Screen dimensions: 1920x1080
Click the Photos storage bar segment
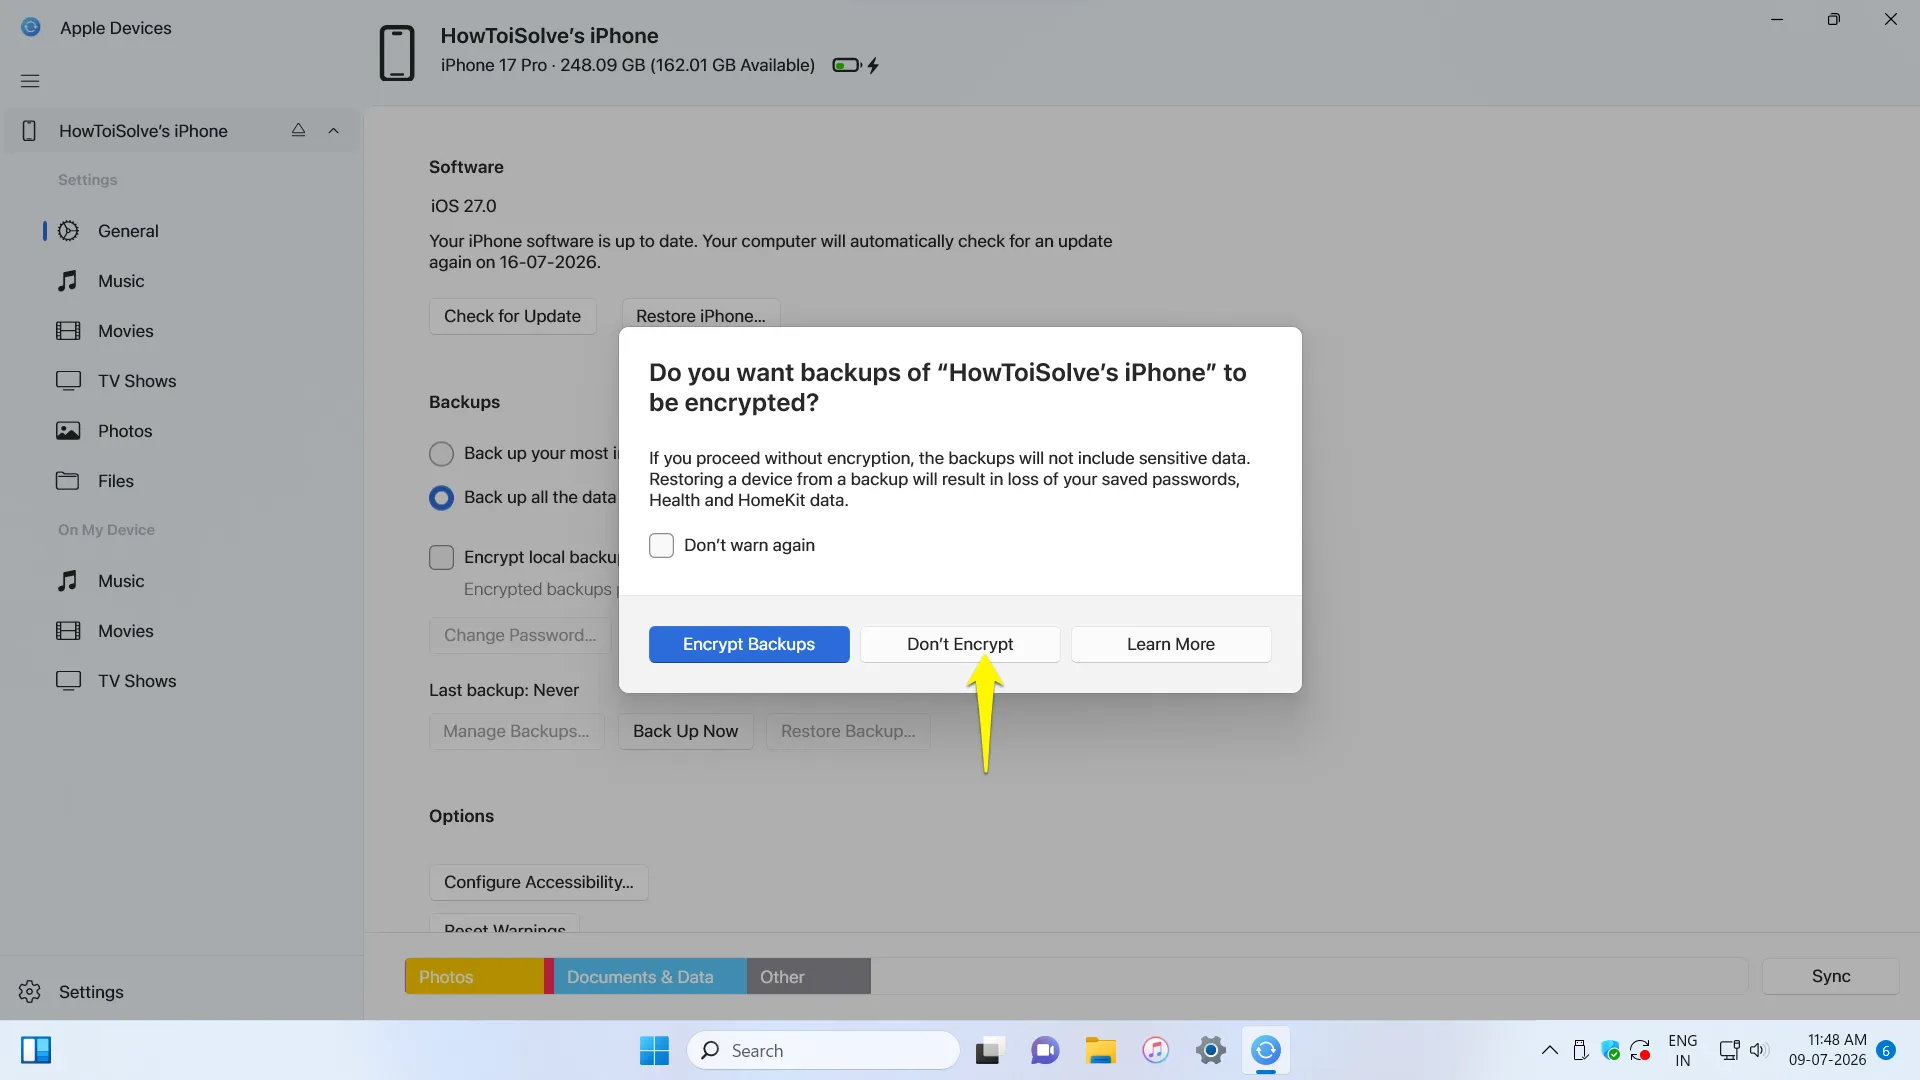pos(474,976)
